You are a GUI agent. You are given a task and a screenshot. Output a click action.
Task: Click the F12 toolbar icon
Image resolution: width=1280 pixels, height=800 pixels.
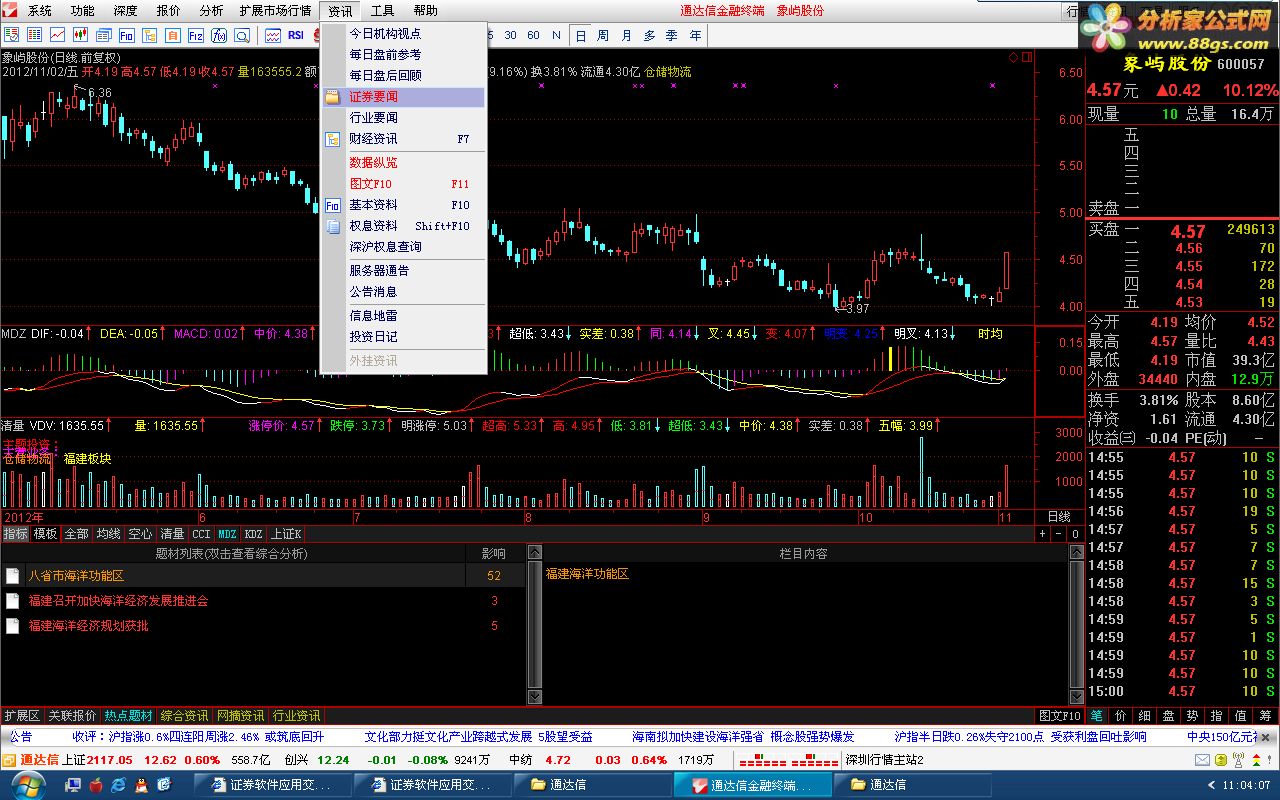pos(196,35)
